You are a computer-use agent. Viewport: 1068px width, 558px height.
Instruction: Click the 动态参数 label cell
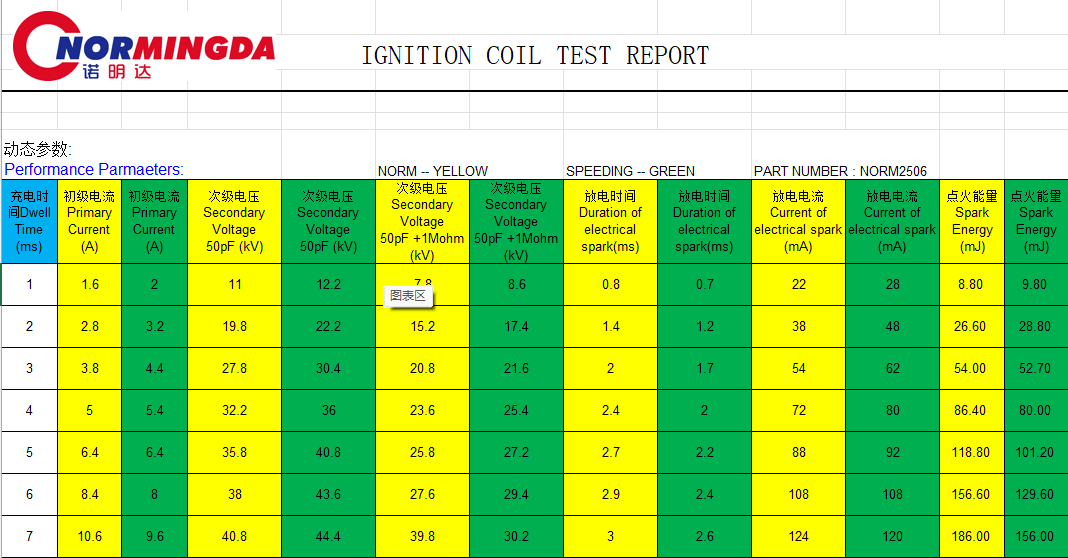click(x=38, y=150)
